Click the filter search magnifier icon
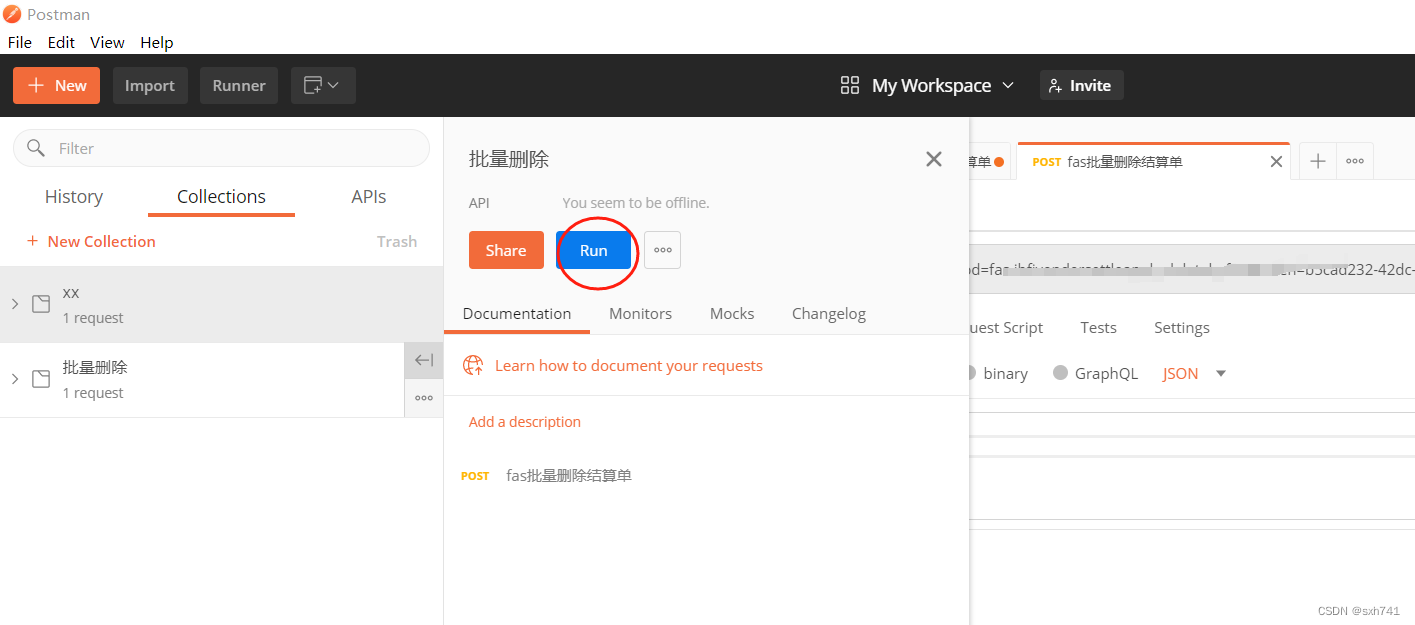The width and height of the screenshot is (1415, 625). (x=36, y=148)
